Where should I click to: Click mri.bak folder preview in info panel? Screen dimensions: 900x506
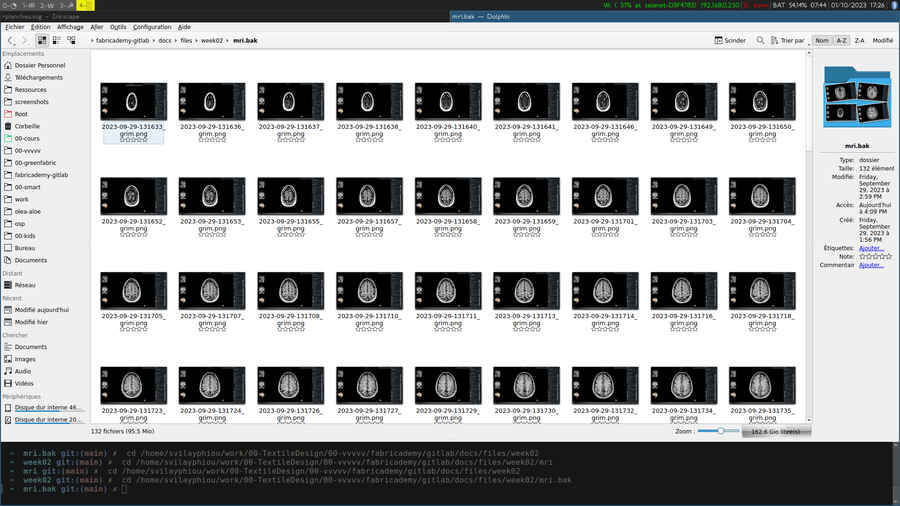pos(857,97)
